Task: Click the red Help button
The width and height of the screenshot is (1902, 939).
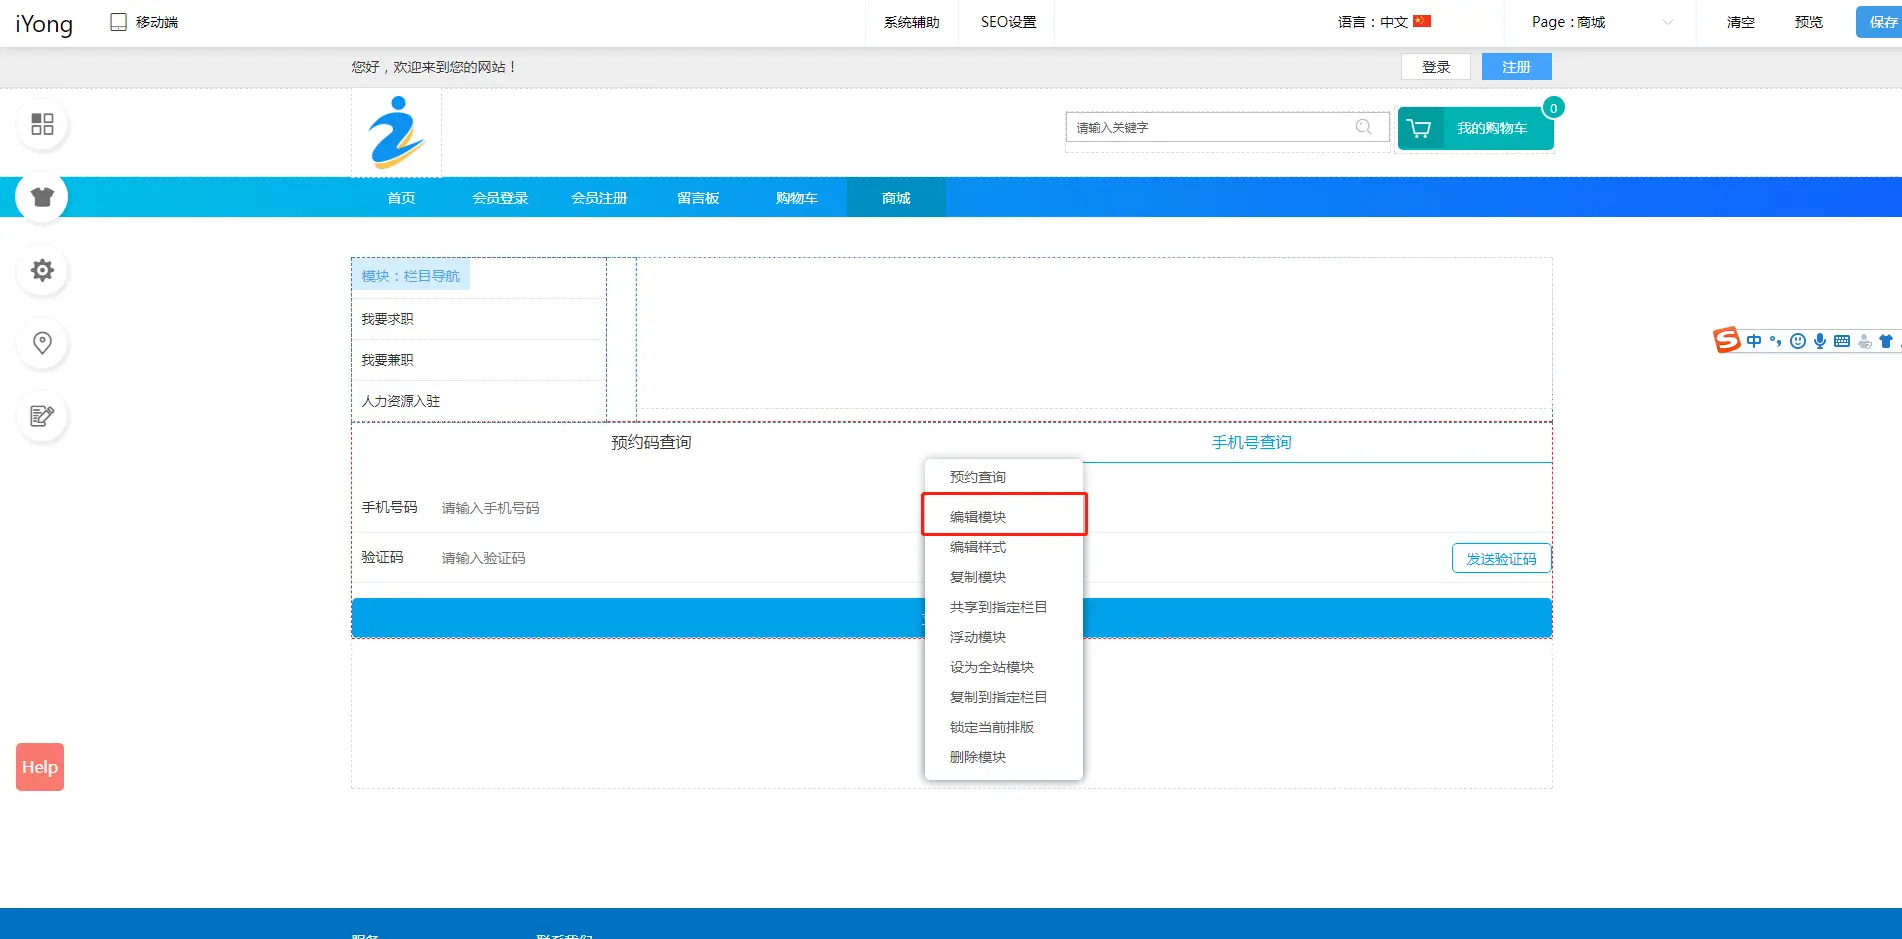Action: pos(40,767)
